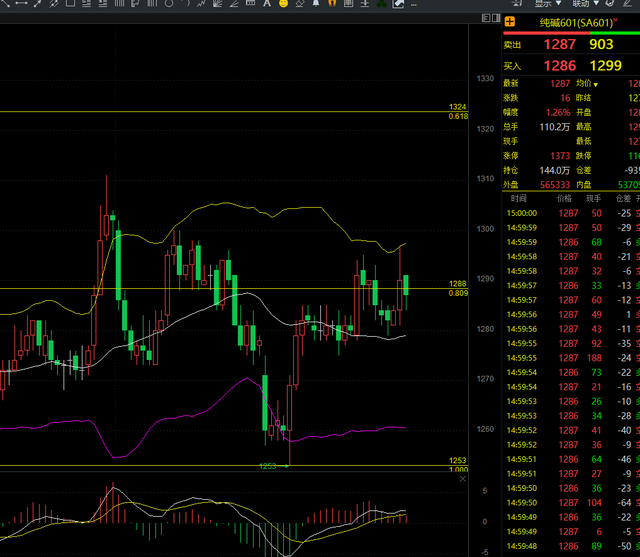Select the zigzag wave line tool
Screen dimensions: 640x557
click(x=201, y=3)
